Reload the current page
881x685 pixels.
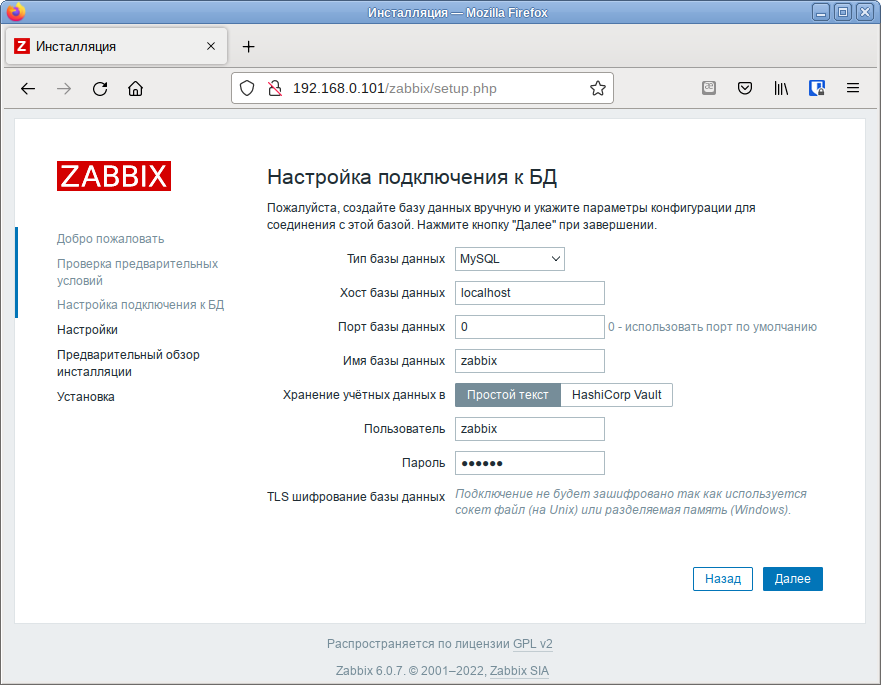coord(100,88)
